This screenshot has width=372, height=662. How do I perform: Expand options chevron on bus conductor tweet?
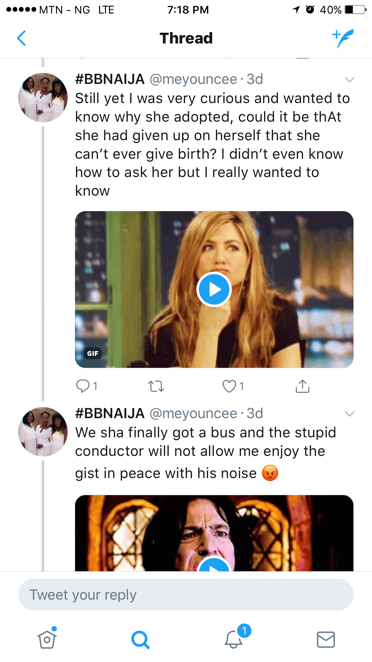click(x=350, y=414)
